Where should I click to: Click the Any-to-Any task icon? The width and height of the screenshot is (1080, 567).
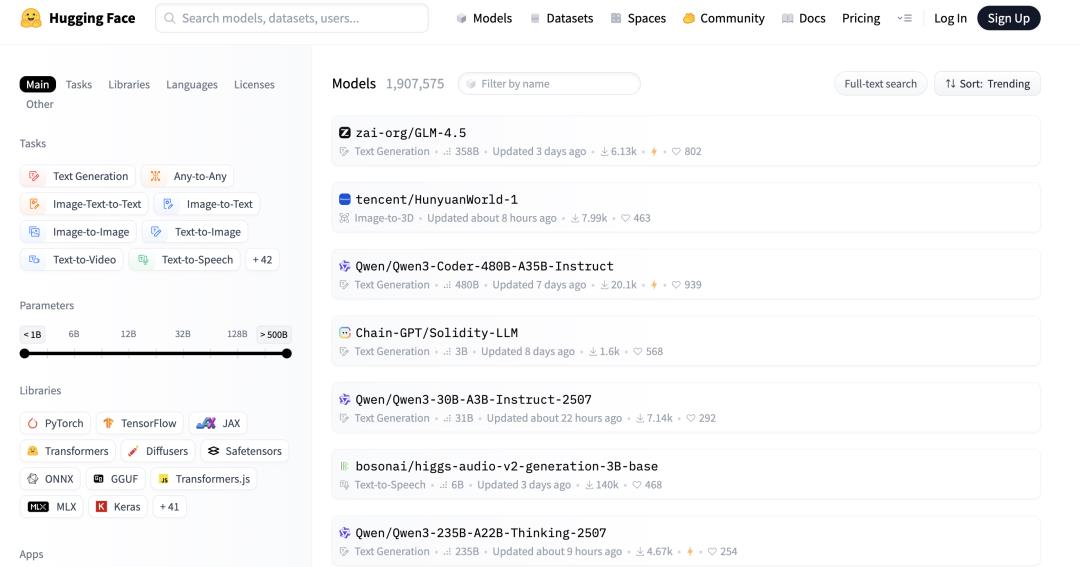156,176
